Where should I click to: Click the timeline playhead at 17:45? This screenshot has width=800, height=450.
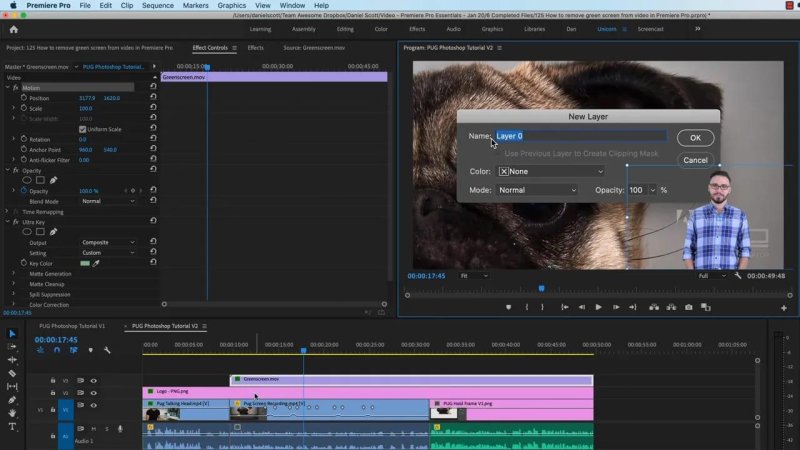click(x=304, y=351)
